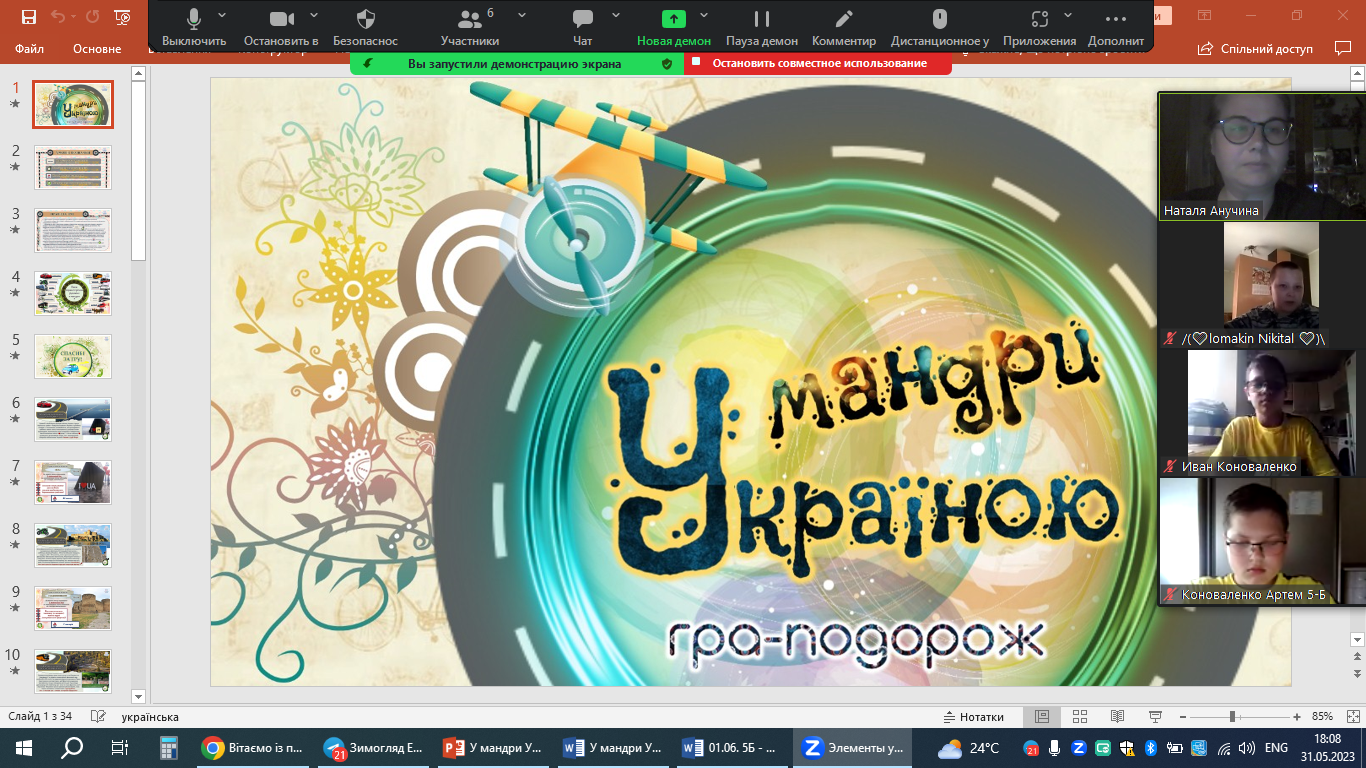Click lomakin Nikital participant video tile

click(x=1262, y=284)
